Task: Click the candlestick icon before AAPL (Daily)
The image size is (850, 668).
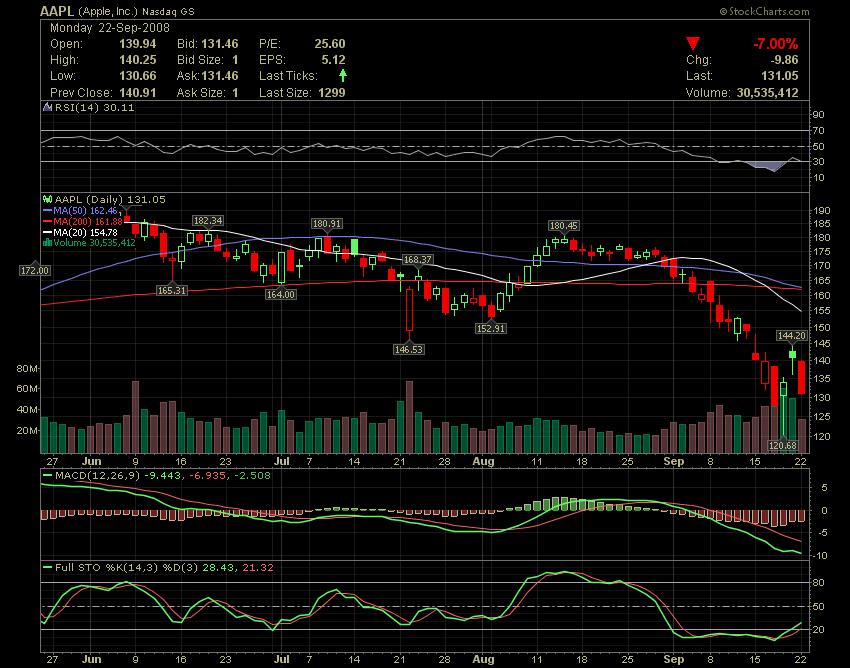Action: [x=48, y=200]
